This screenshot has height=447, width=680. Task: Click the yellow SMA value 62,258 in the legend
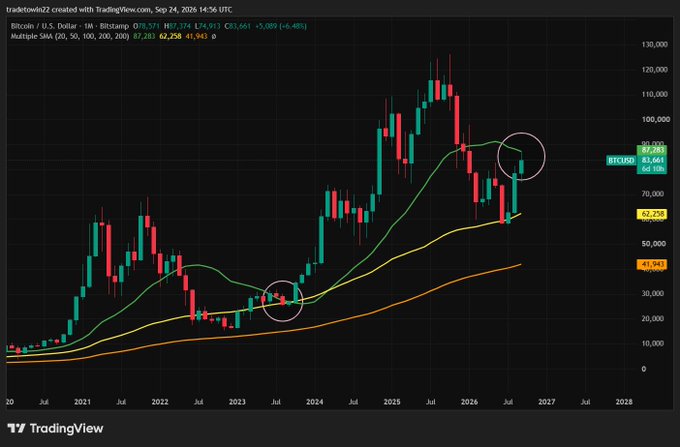(170, 36)
